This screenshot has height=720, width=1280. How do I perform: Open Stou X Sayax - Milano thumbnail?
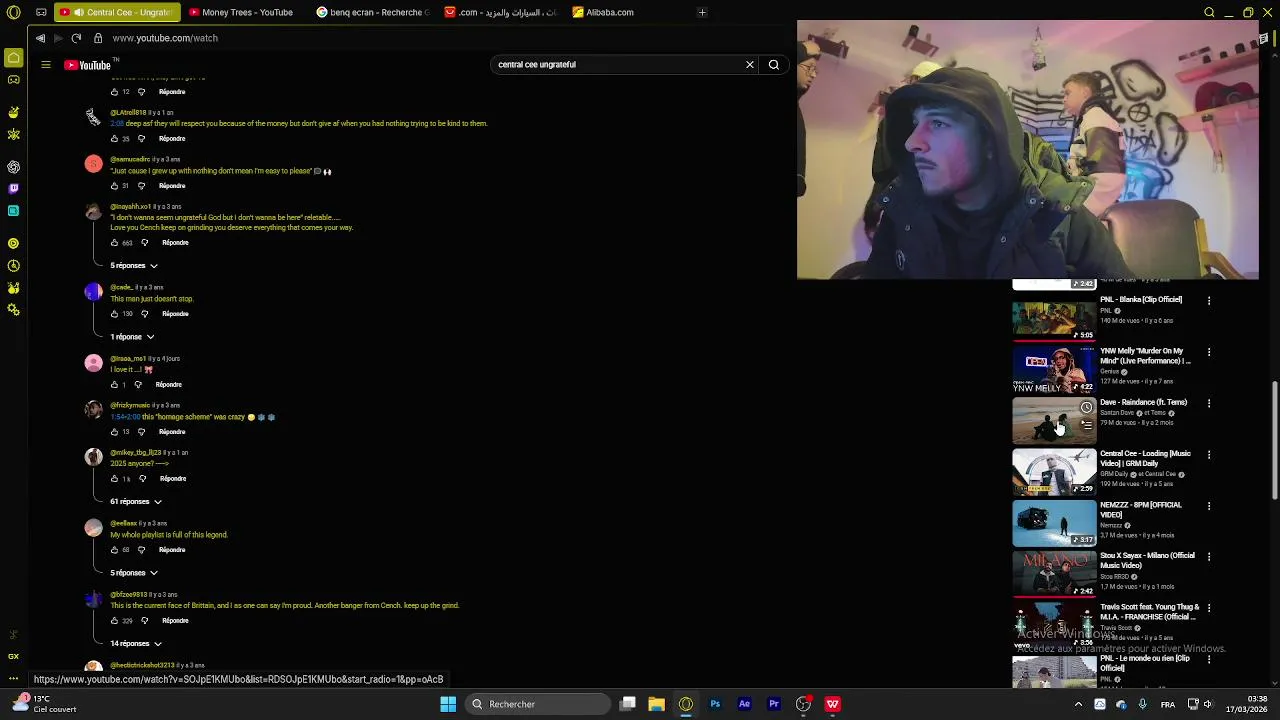[x=1054, y=574]
